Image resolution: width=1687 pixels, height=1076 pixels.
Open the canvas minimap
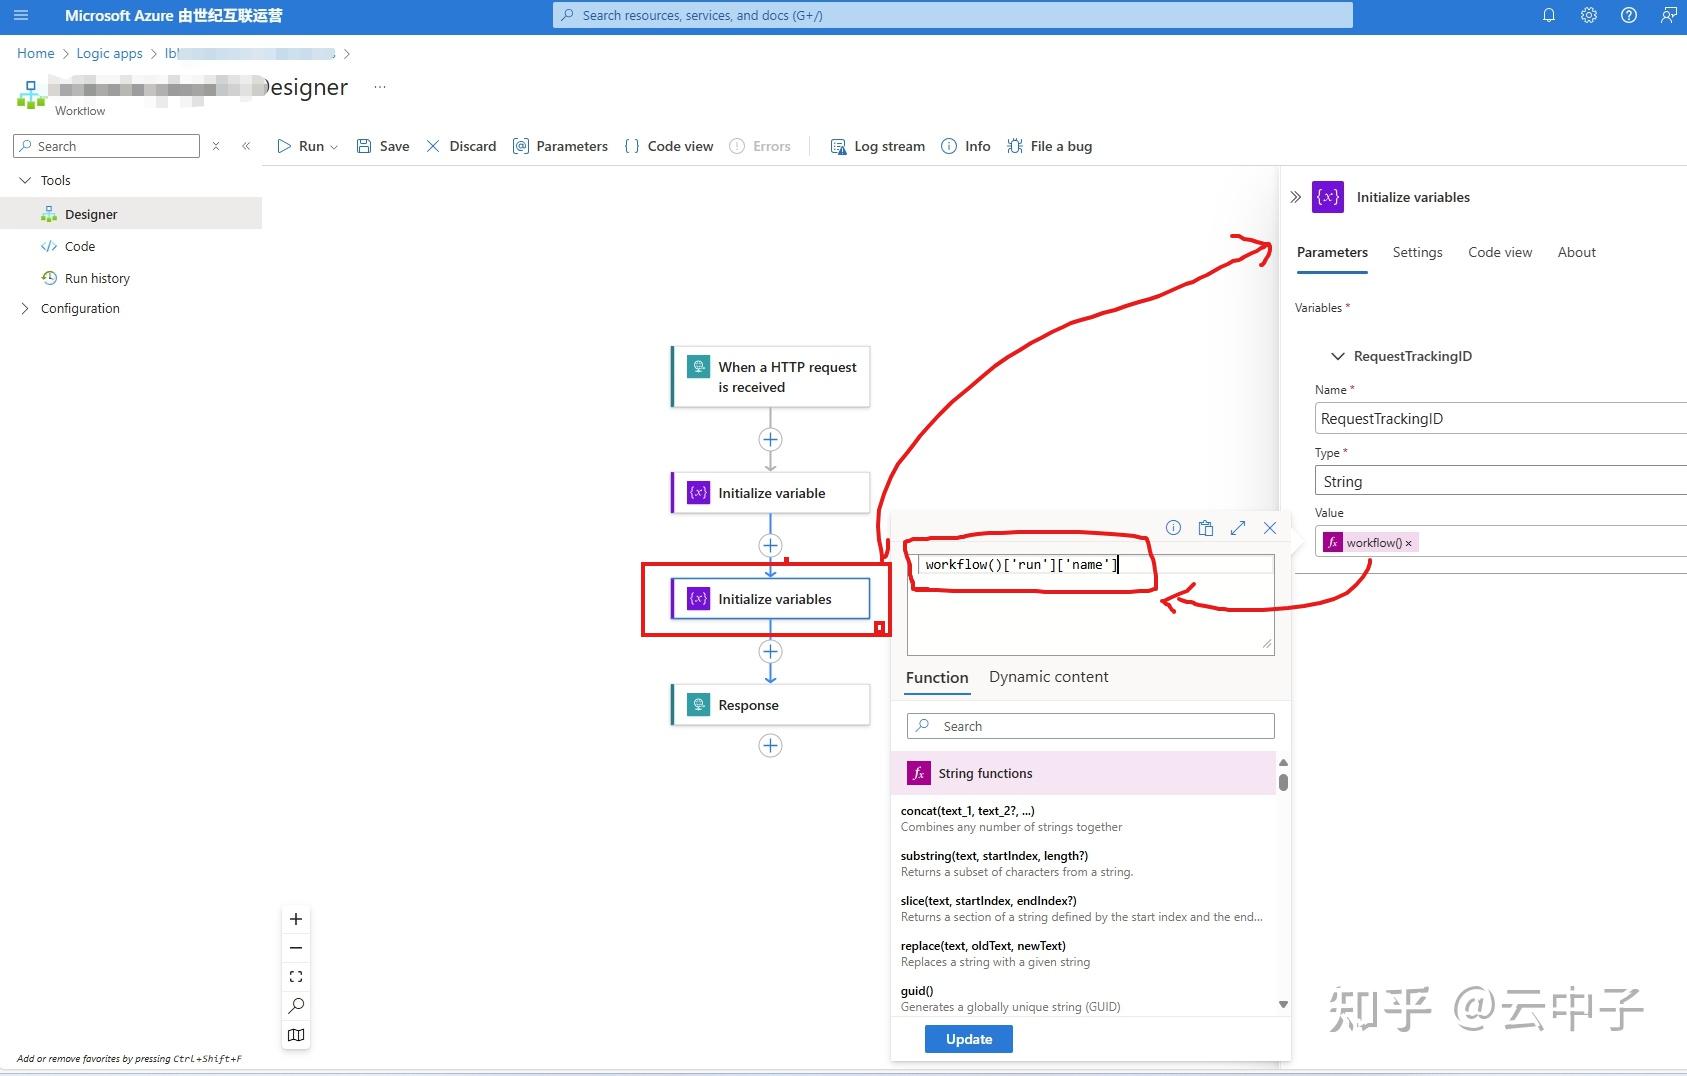tap(295, 1035)
